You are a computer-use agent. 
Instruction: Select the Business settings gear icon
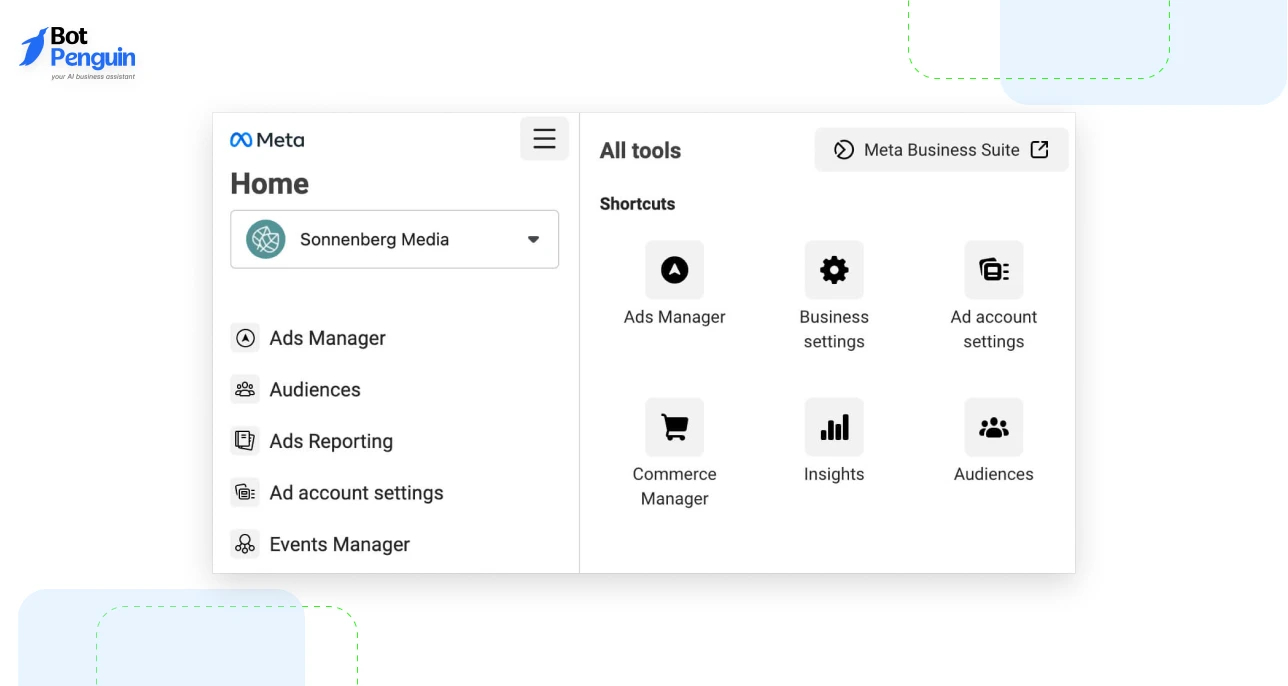coord(834,269)
